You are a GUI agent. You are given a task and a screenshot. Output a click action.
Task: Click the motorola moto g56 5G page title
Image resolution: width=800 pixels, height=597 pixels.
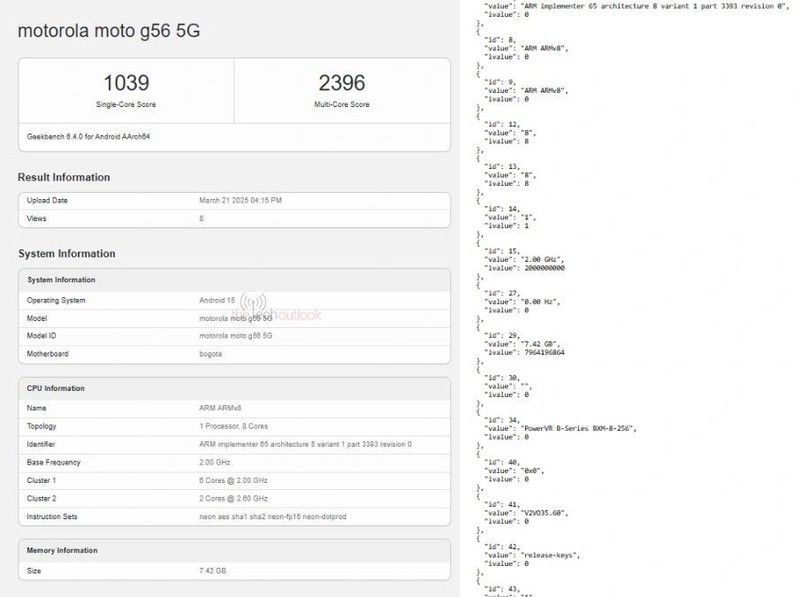109,31
